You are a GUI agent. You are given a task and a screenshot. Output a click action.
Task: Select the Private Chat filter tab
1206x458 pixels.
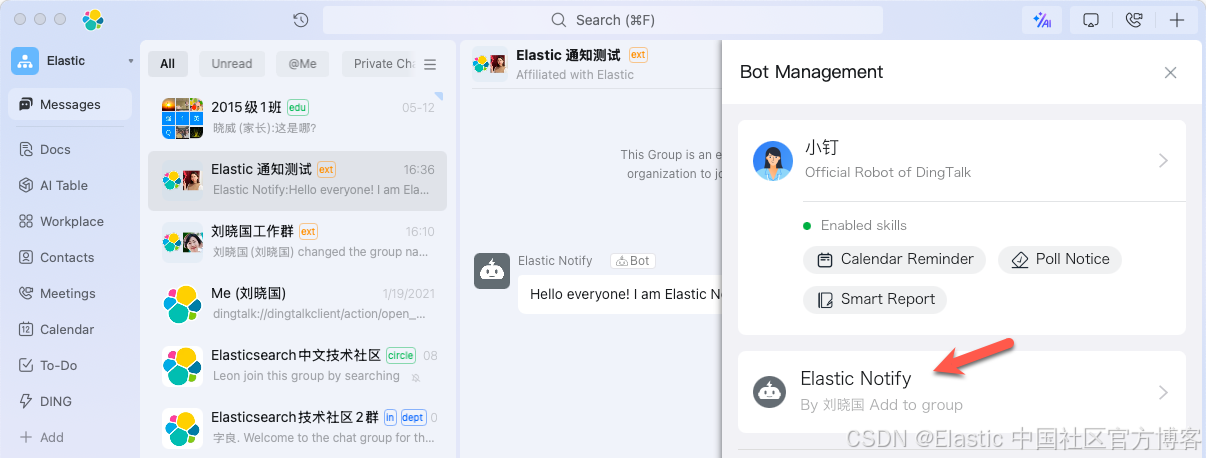click(x=378, y=64)
